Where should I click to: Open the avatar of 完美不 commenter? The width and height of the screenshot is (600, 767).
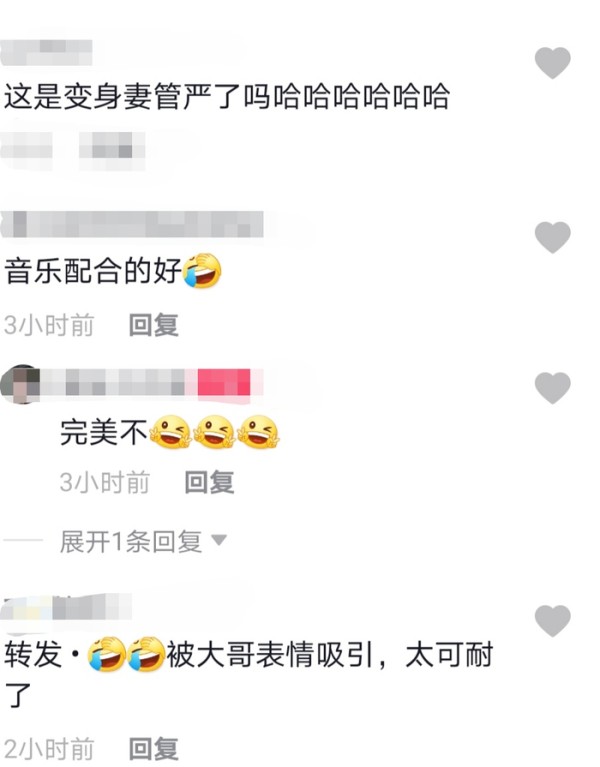click(x=21, y=384)
